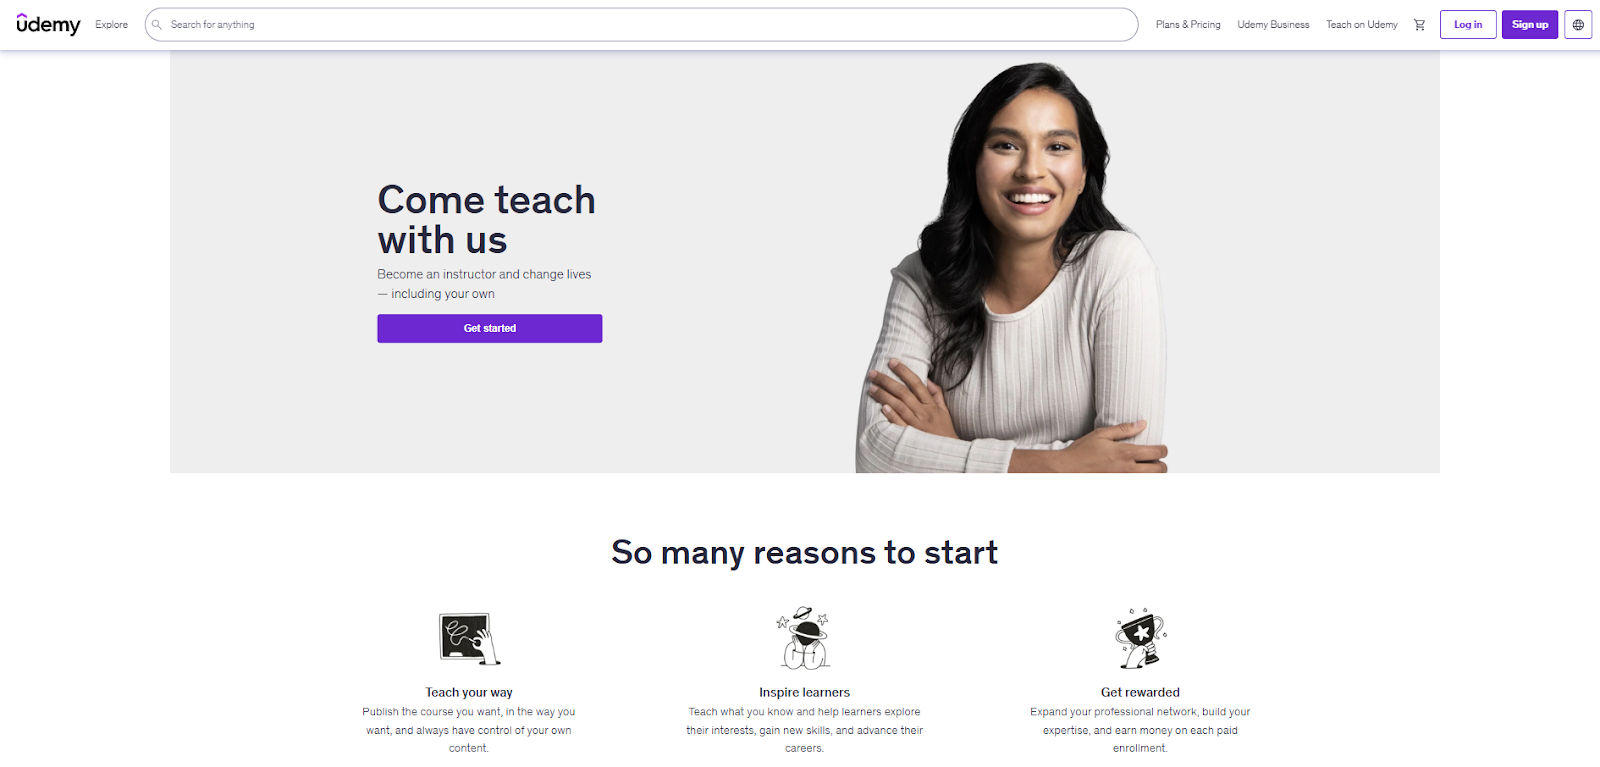Click the Come teach with us heading

click(486, 220)
